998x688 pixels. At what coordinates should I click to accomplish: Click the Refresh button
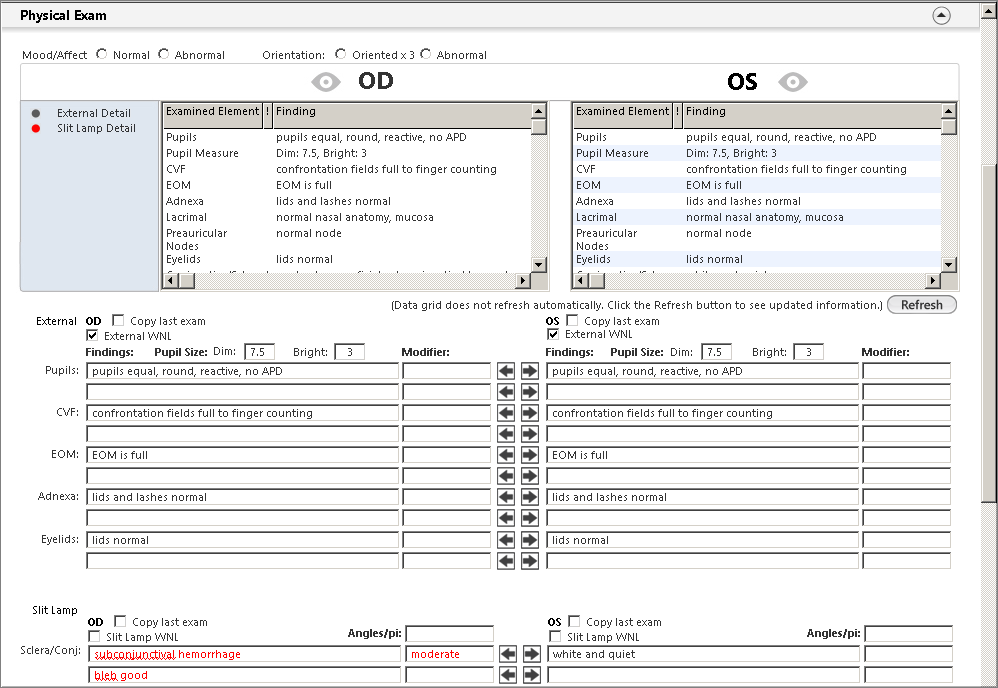pyautogui.click(x=922, y=305)
